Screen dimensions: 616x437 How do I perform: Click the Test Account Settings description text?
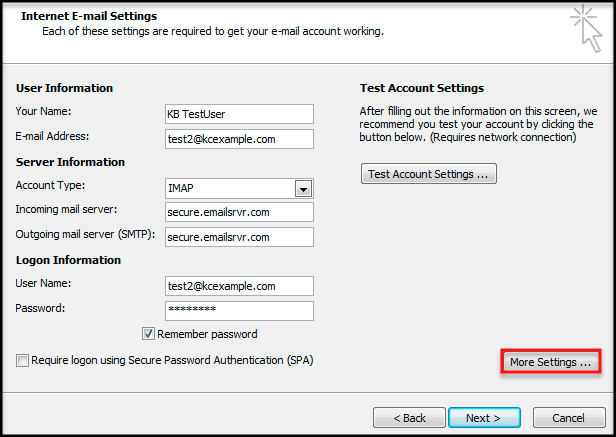click(478, 124)
